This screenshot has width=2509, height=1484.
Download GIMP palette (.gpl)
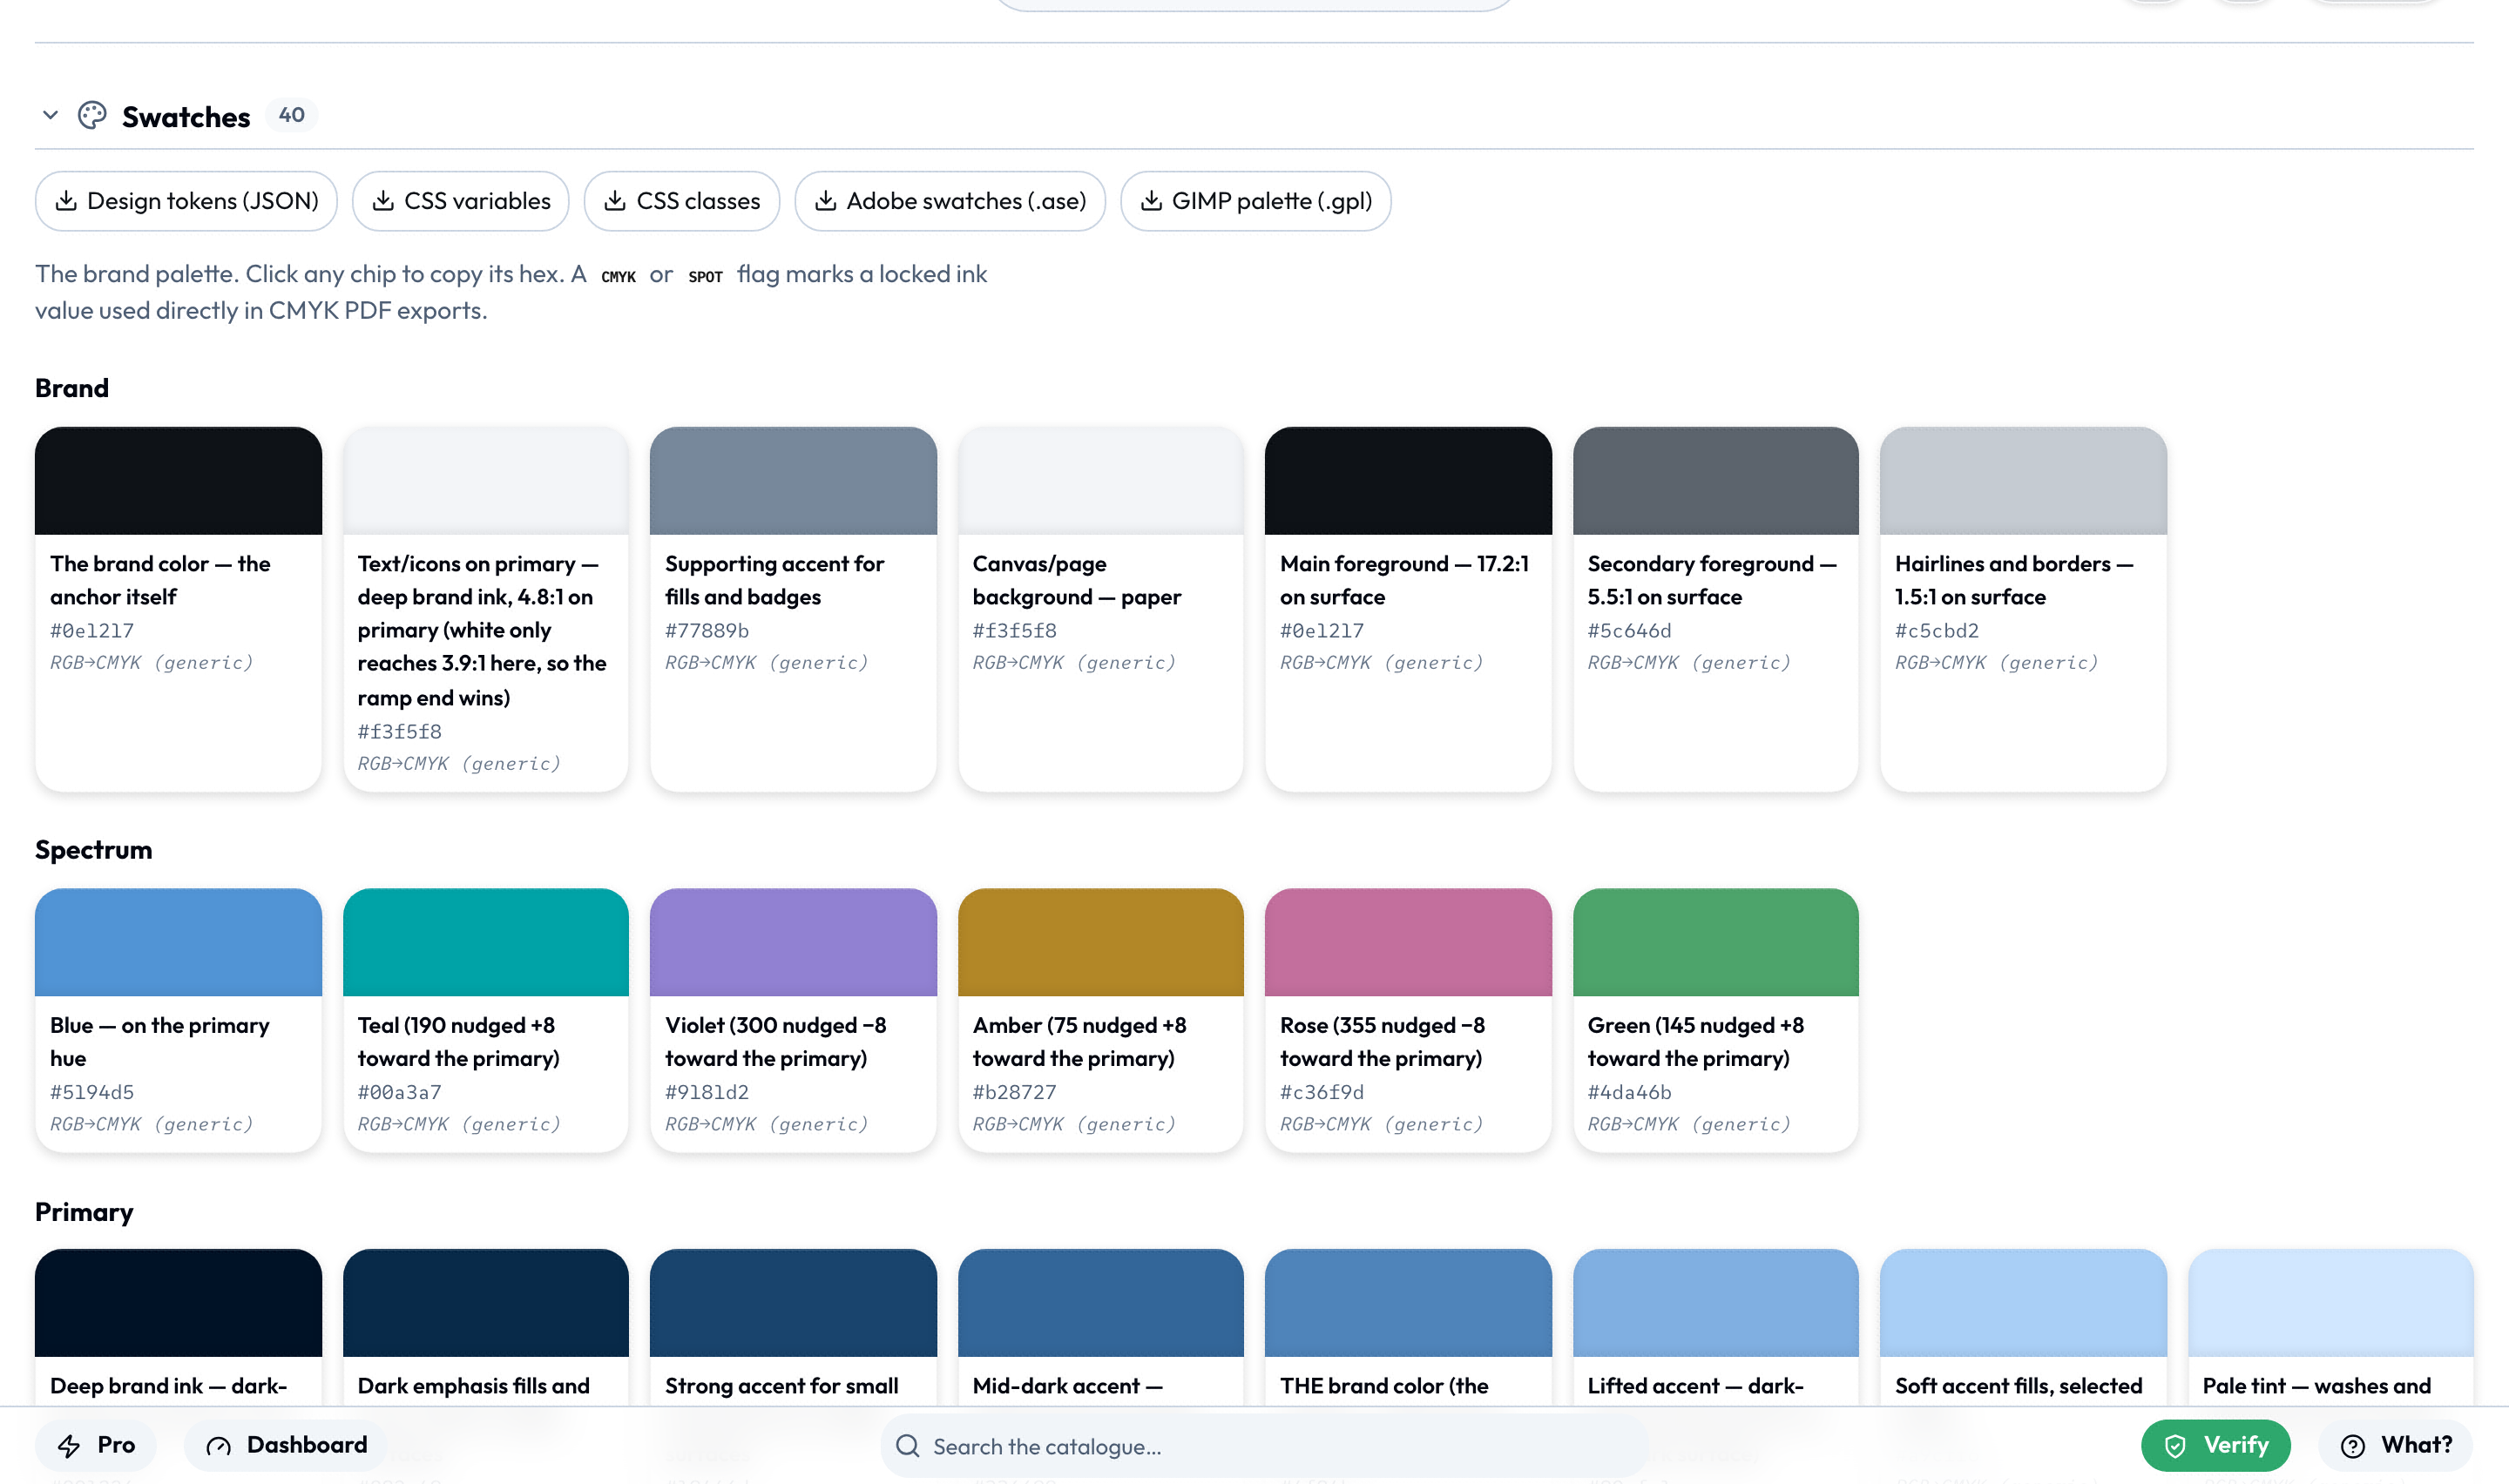[1255, 201]
